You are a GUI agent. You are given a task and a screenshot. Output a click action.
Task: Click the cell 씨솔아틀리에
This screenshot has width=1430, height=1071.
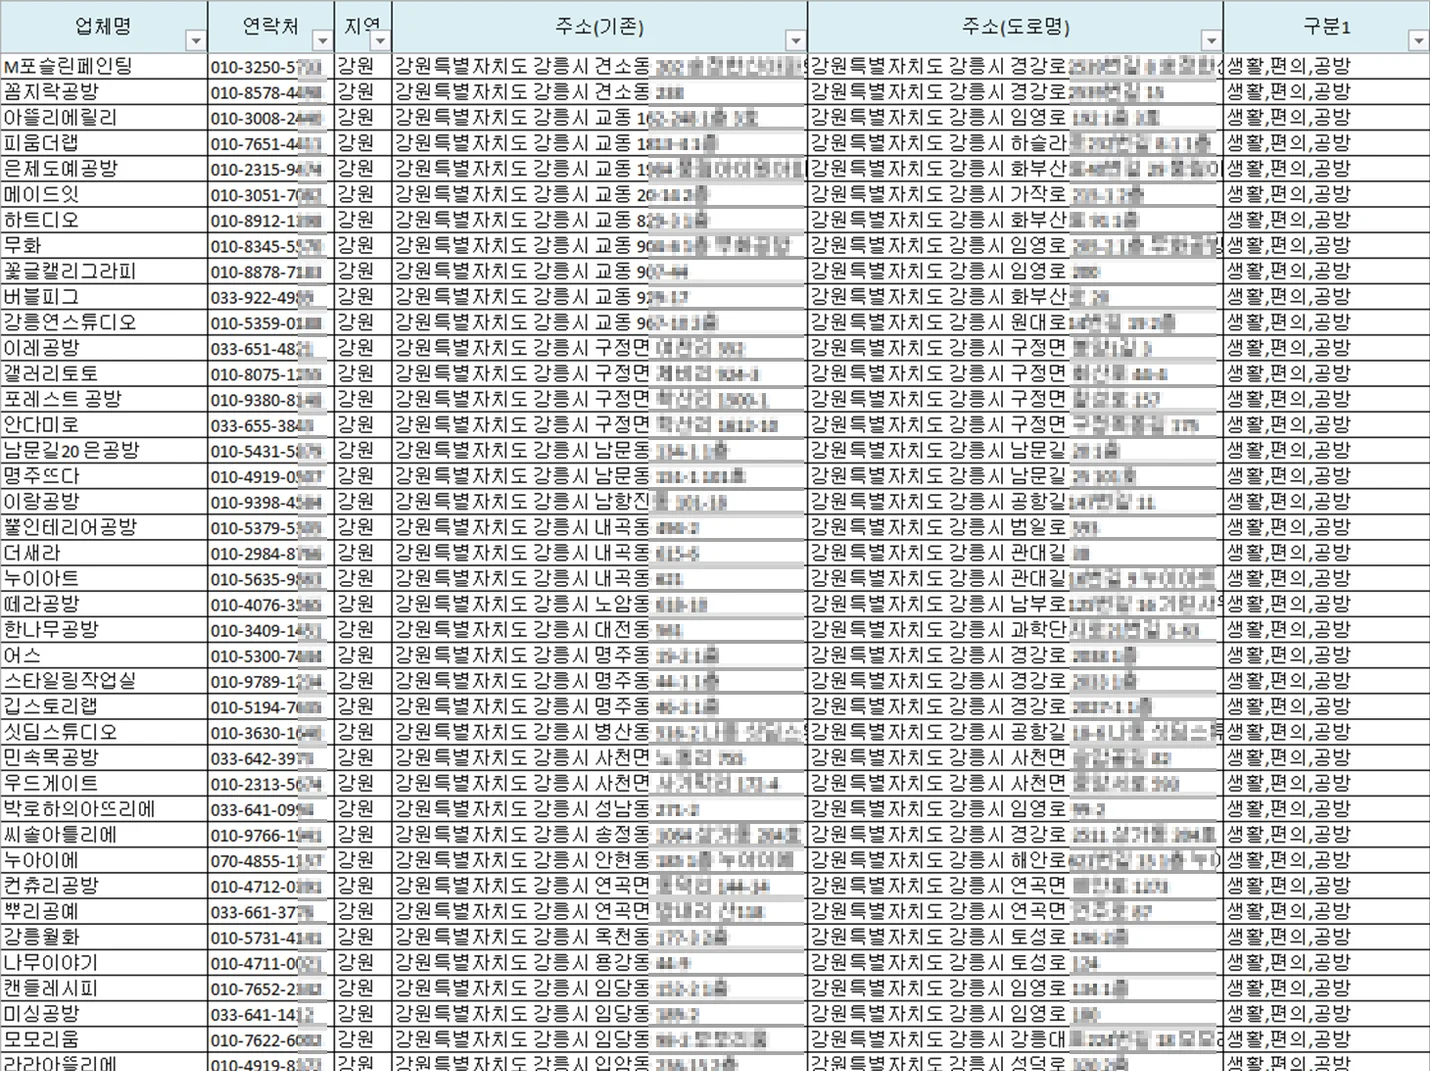pos(104,834)
